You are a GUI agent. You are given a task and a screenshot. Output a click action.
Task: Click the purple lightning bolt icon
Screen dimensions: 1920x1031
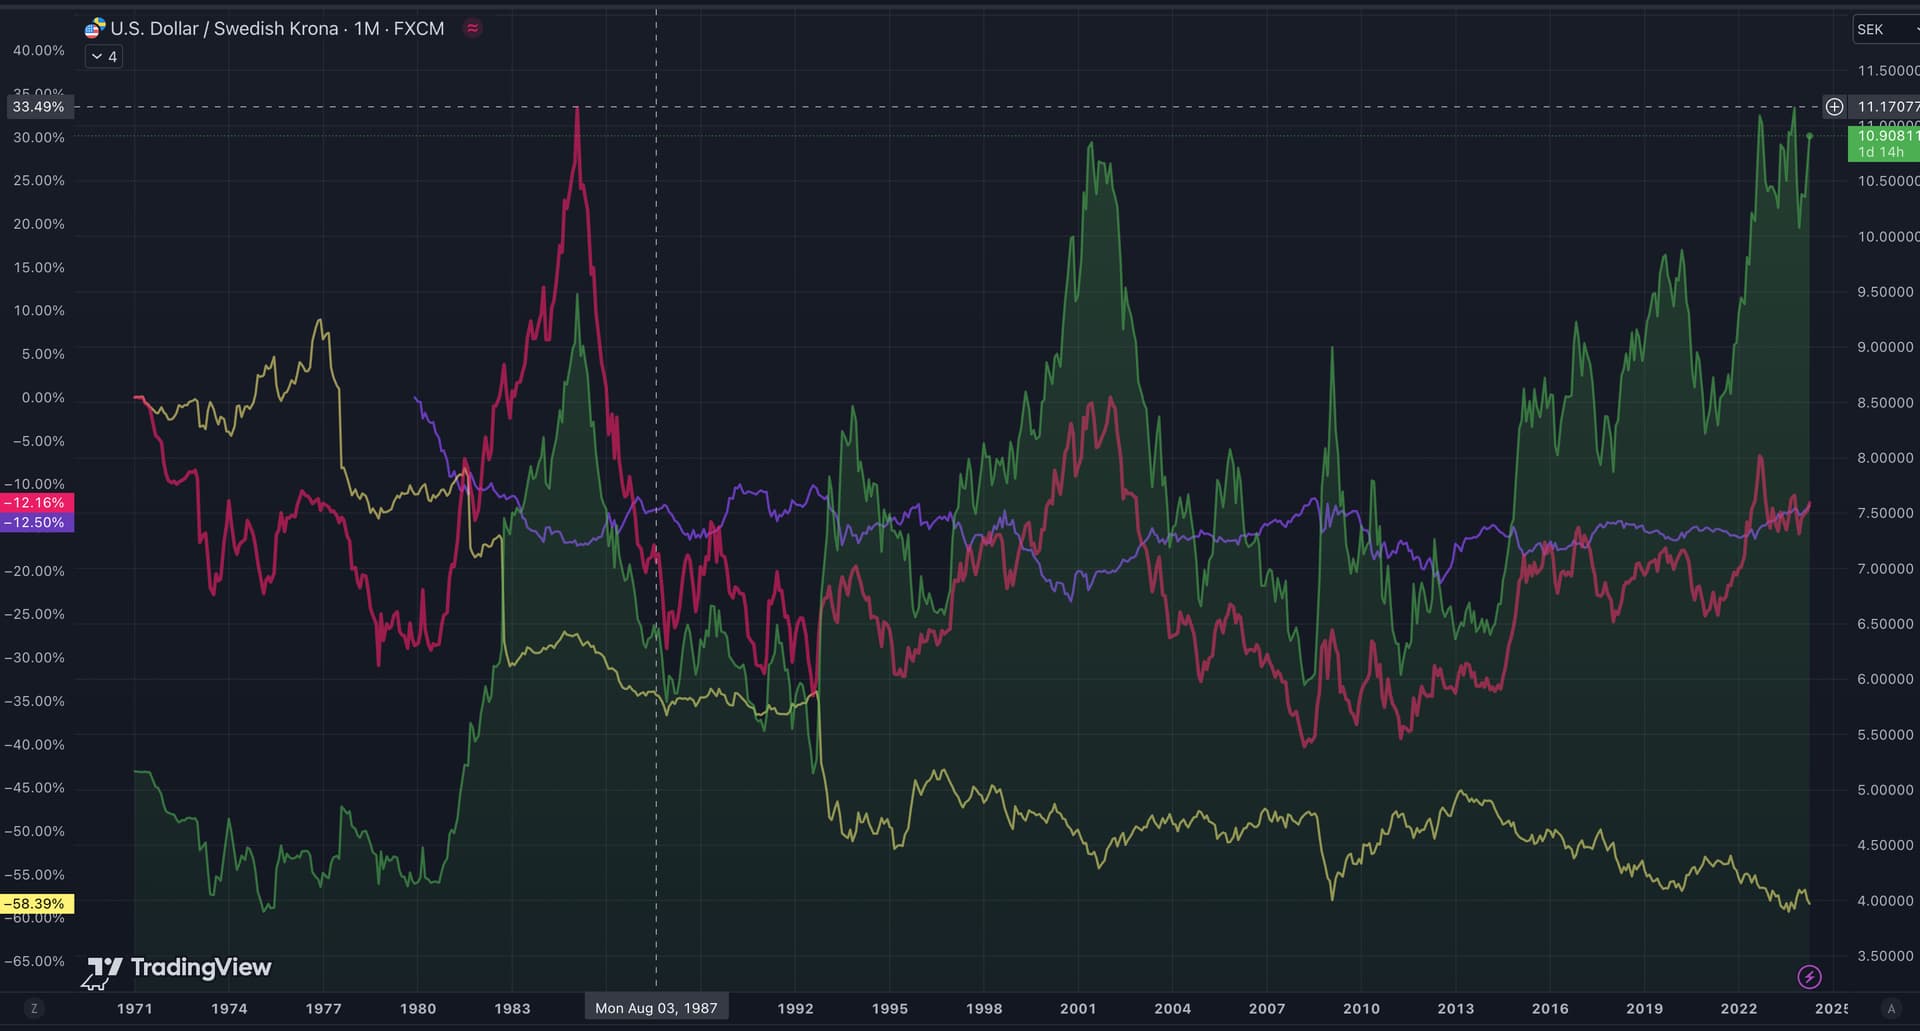pyautogui.click(x=1809, y=976)
